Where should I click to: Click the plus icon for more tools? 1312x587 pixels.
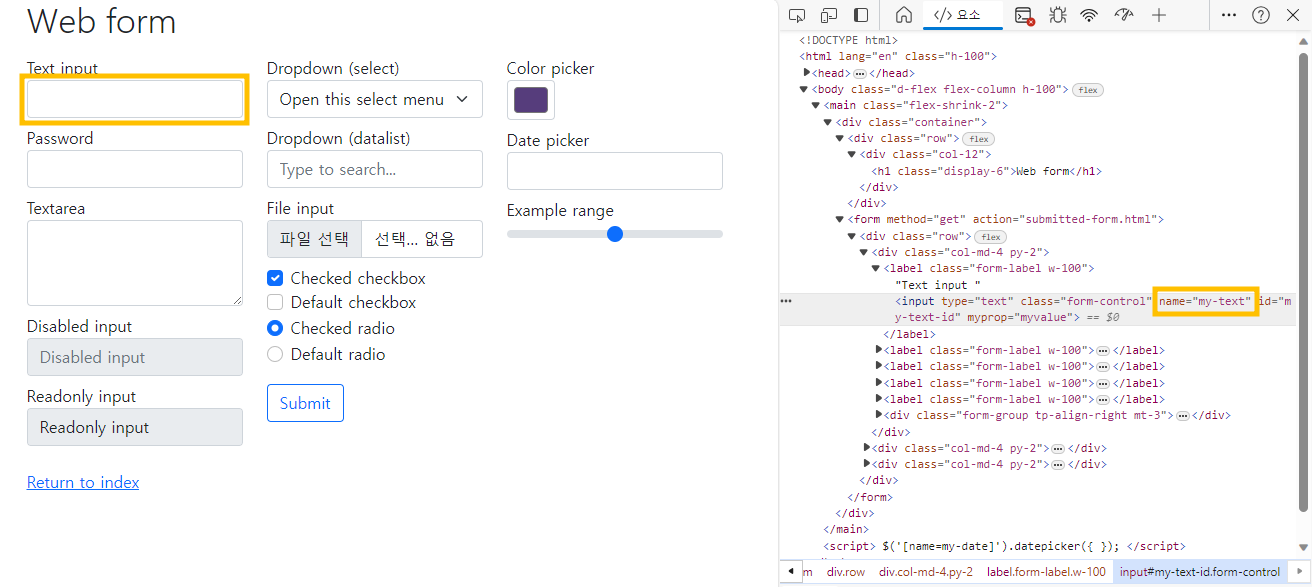coord(1159,15)
